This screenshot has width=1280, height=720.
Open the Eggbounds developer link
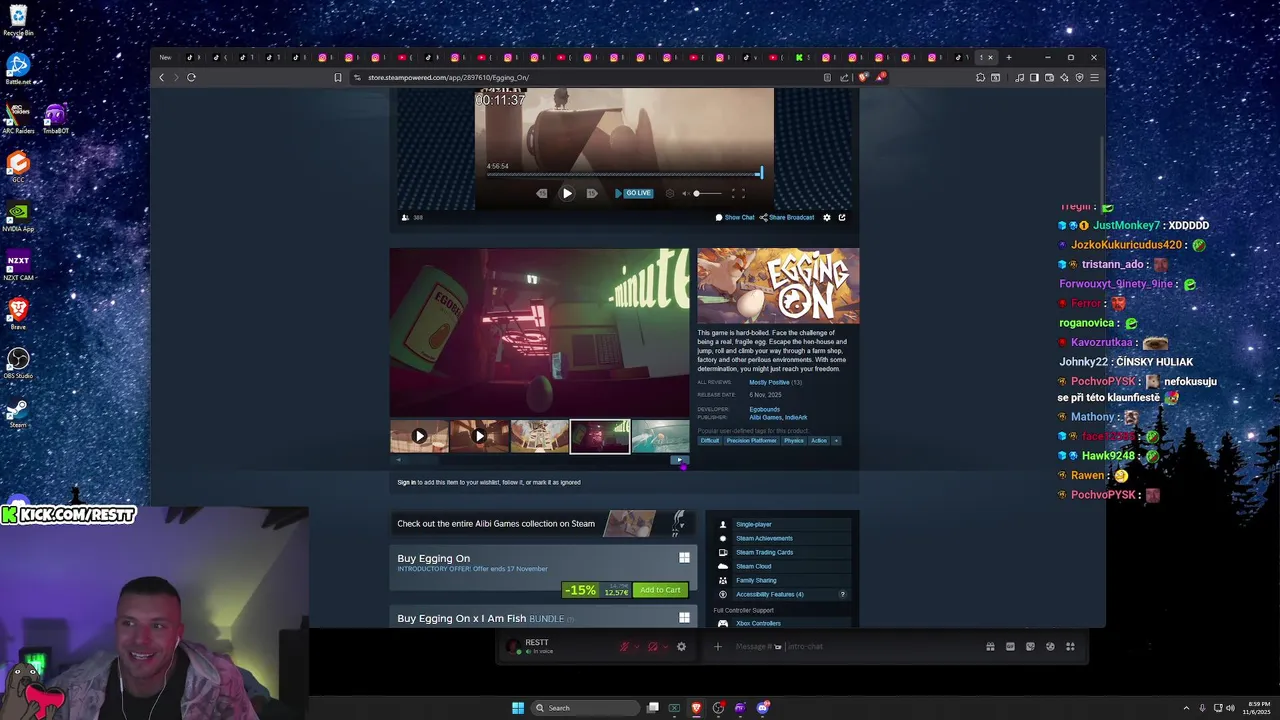point(764,409)
